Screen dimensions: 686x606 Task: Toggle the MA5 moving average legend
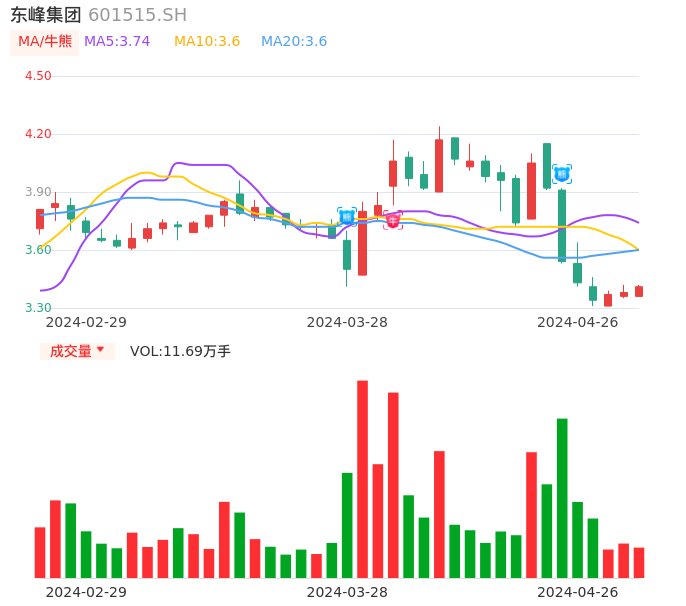117,42
